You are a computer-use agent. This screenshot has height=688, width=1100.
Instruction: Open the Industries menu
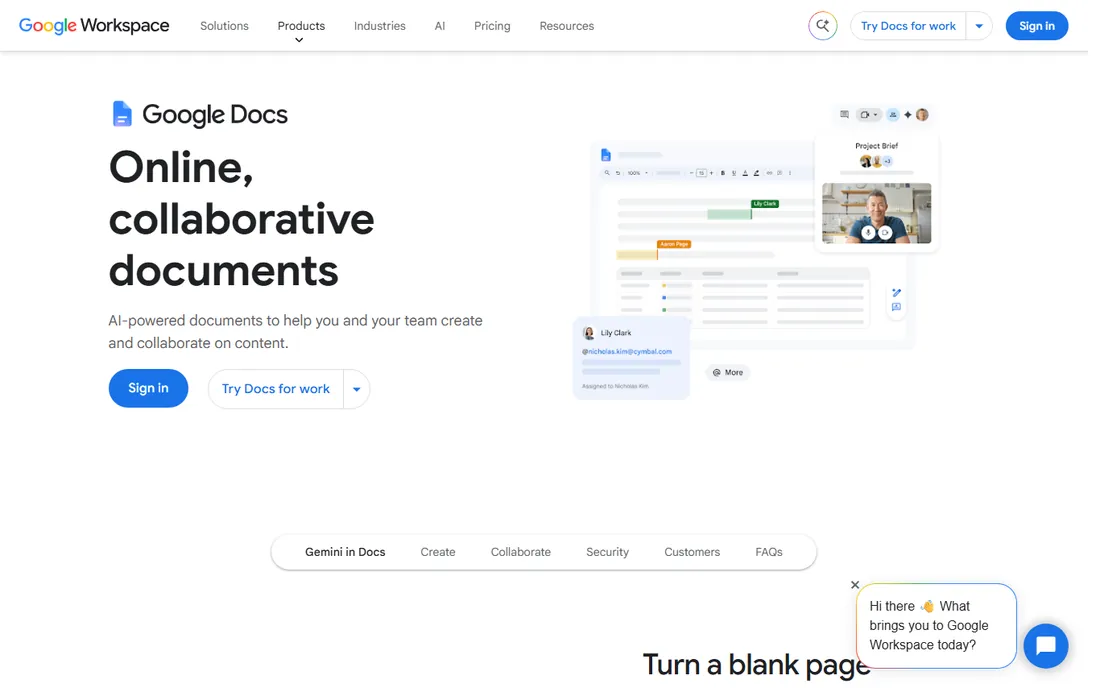[x=380, y=26]
